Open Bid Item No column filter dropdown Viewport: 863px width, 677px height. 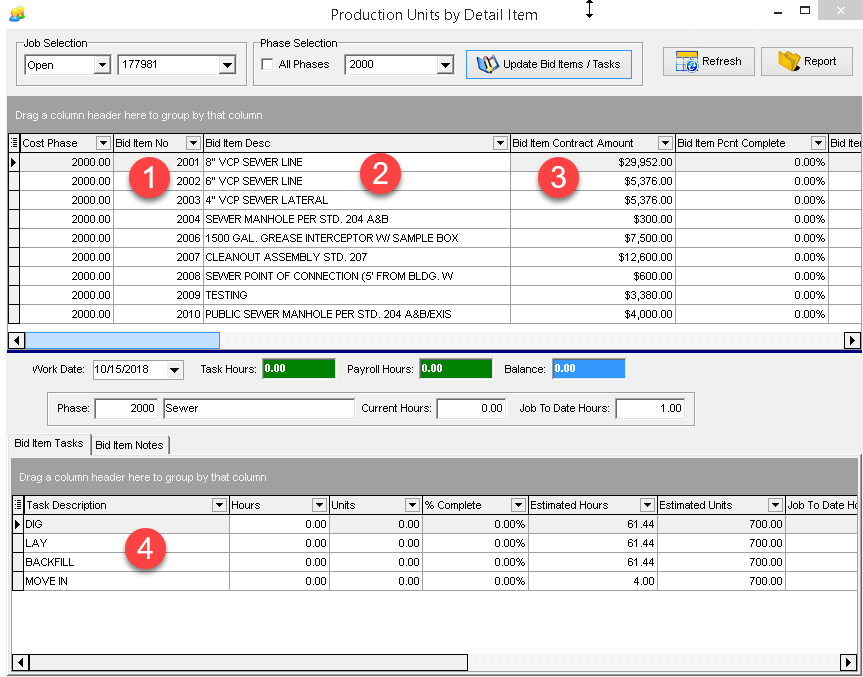[193, 144]
